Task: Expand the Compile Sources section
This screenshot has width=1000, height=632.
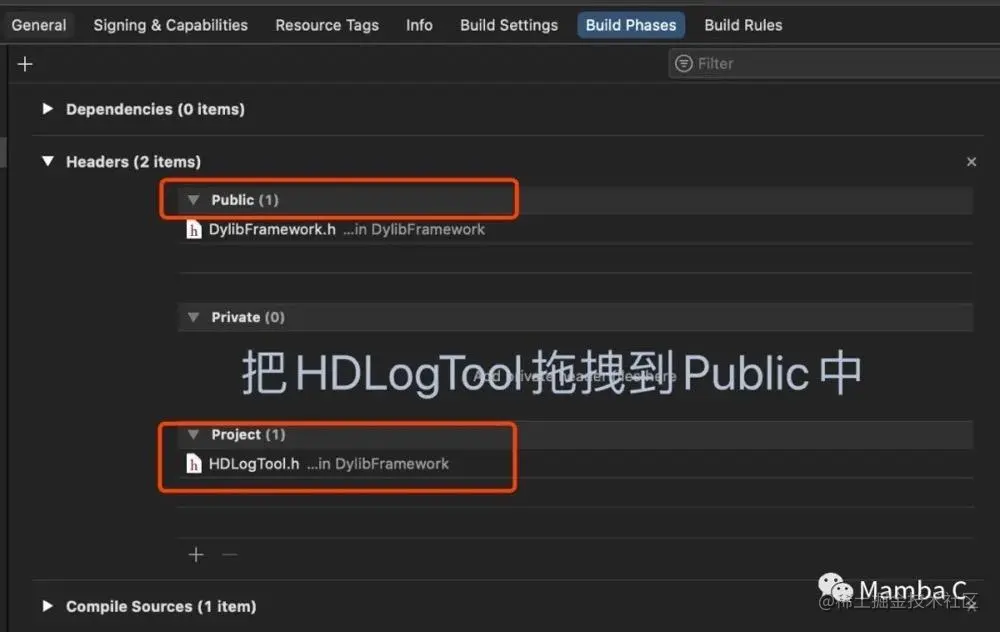Action: pyautogui.click(x=47, y=606)
